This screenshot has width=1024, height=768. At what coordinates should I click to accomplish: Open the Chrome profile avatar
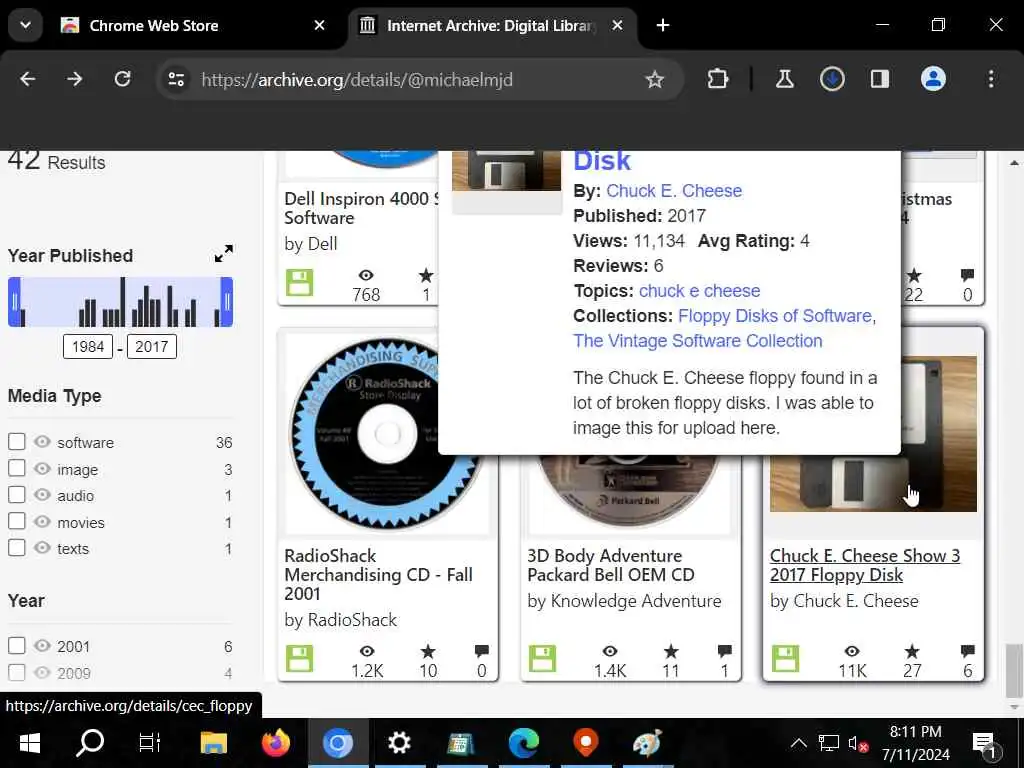(933, 80)
